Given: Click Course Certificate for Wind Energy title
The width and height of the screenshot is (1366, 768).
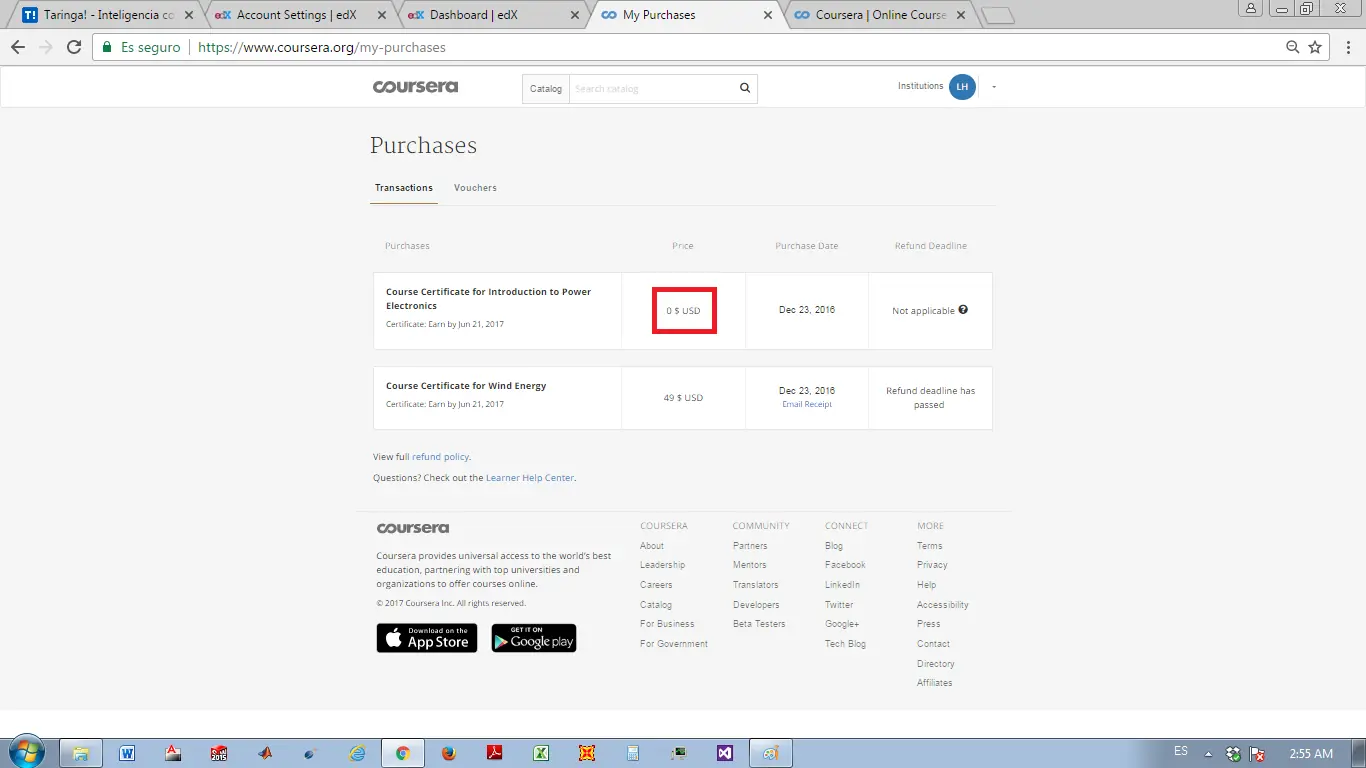Looking at the screenshot, I should [x=466, y=386].
